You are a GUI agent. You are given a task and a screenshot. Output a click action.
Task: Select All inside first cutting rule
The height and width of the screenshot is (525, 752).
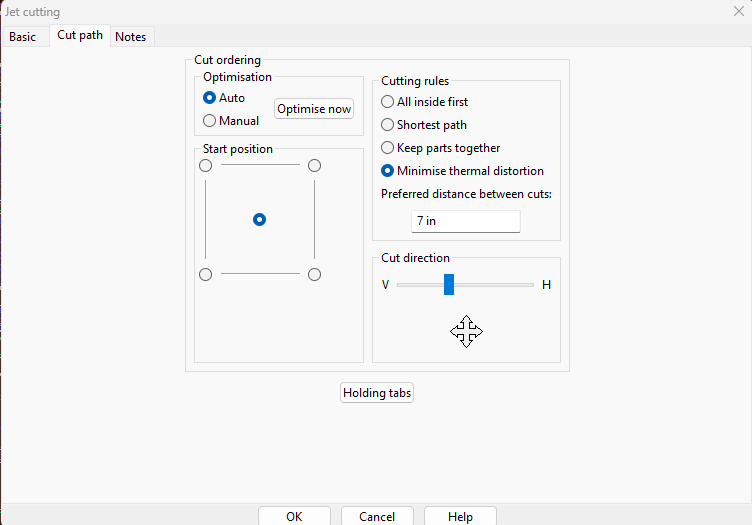click(x=388, y=102)
